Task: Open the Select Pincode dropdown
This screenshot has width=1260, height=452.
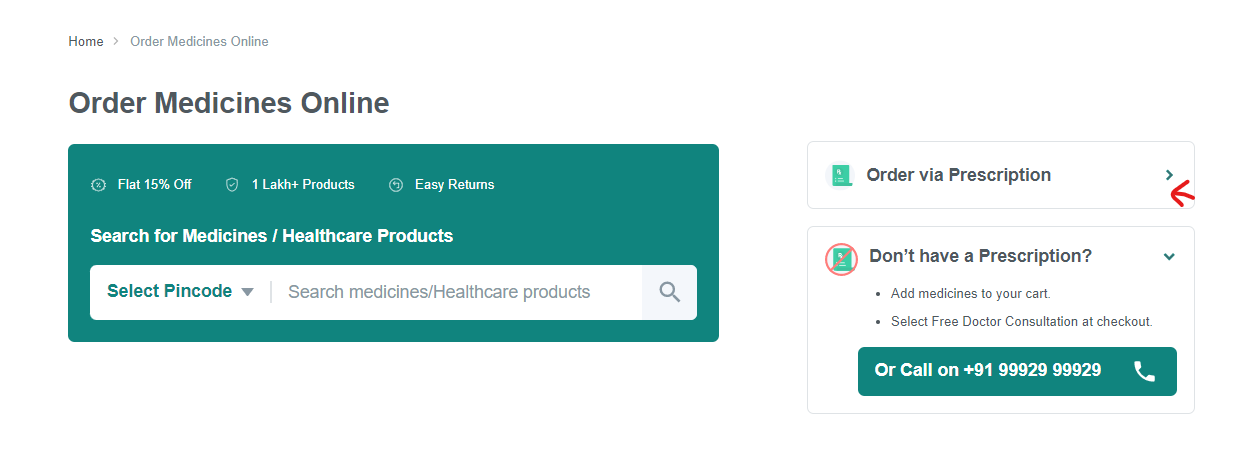Action: click(x=170, y=292)
